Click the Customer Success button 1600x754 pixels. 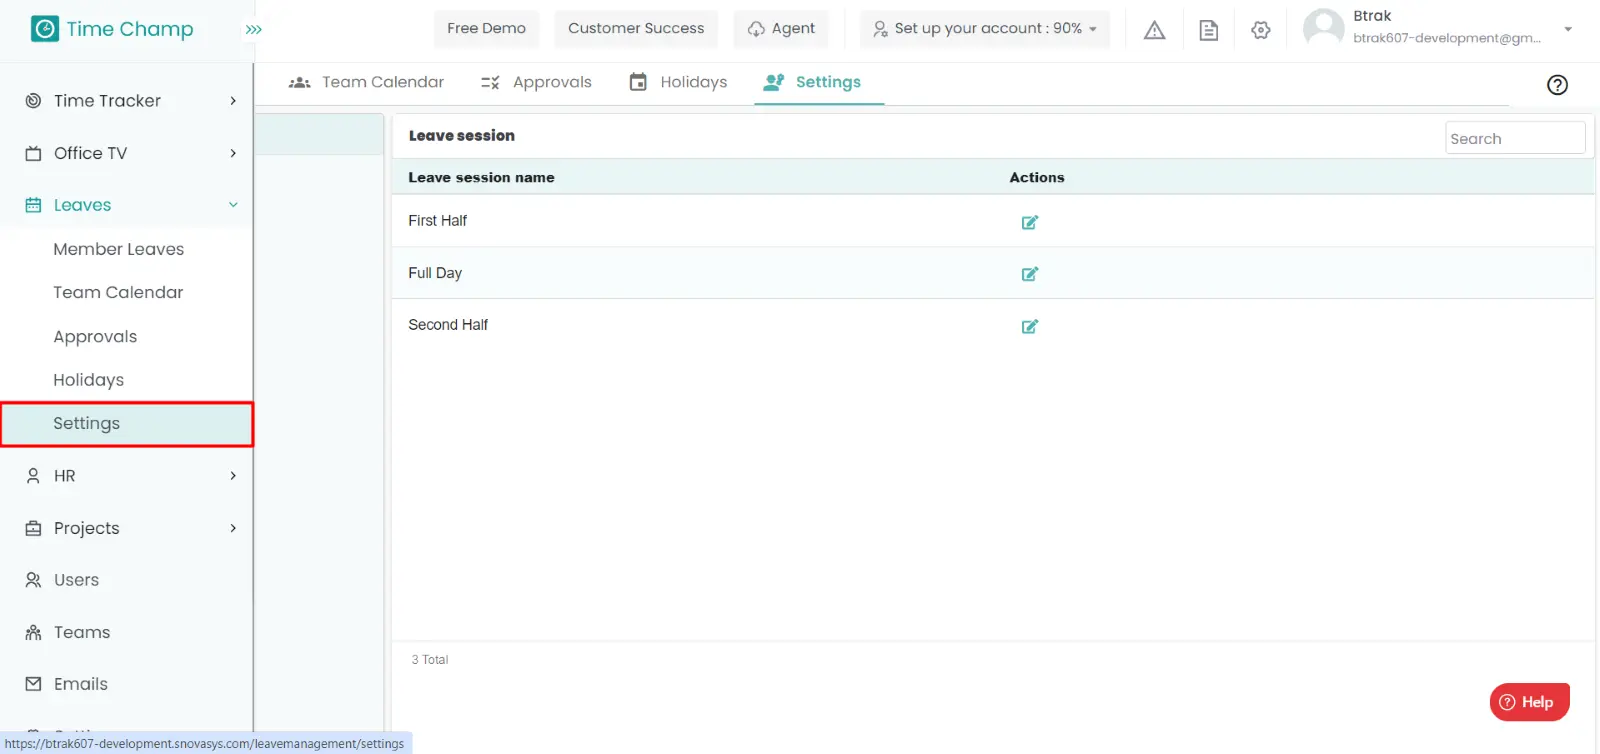coord(636,29)
